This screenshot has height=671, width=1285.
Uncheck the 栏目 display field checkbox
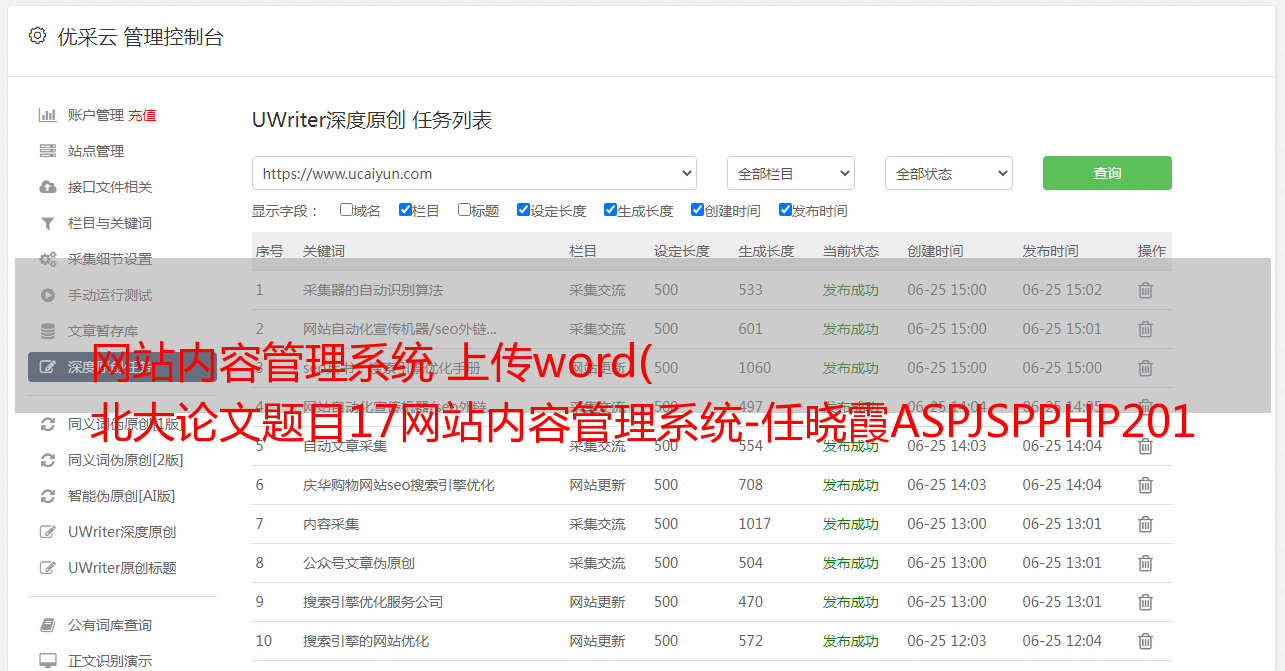[405, 210]
